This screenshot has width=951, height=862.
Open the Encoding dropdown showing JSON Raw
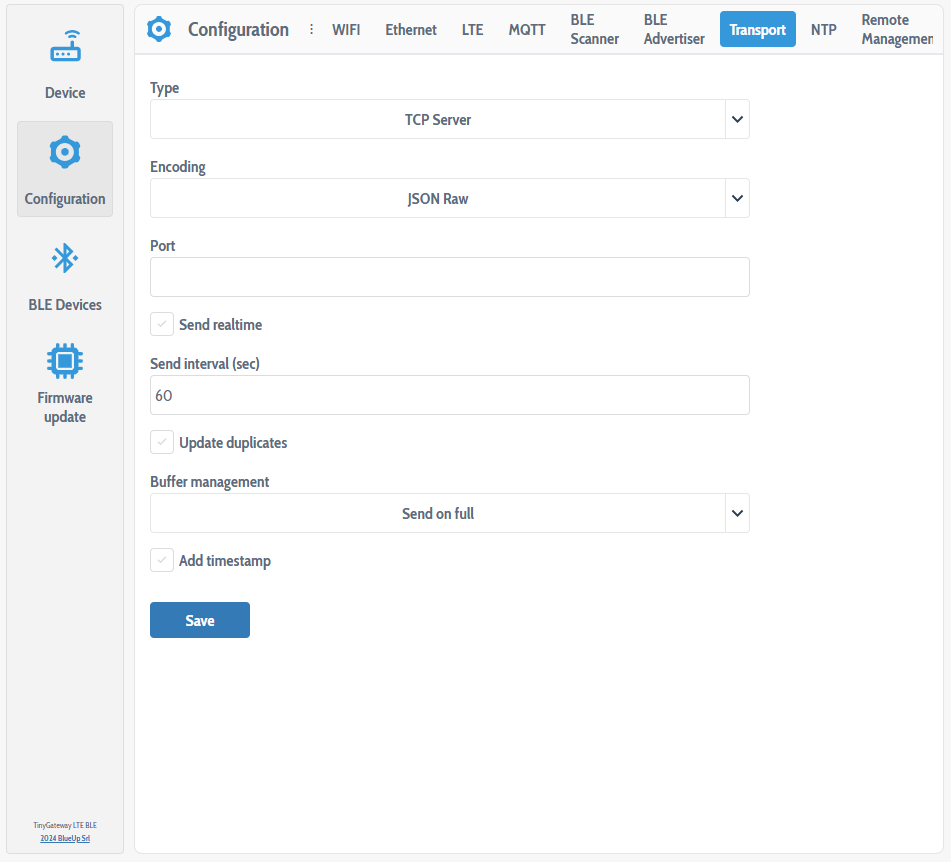(449, 198)
